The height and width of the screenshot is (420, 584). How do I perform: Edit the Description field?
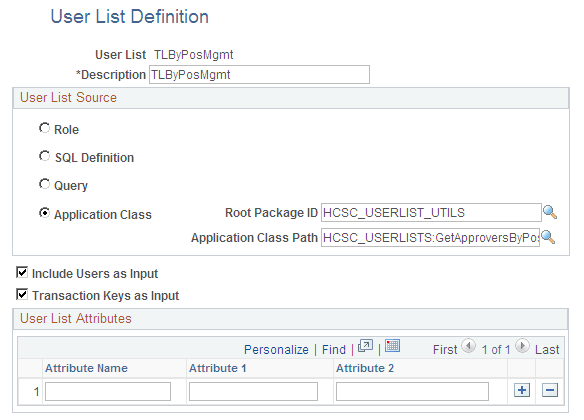point(259,74)
